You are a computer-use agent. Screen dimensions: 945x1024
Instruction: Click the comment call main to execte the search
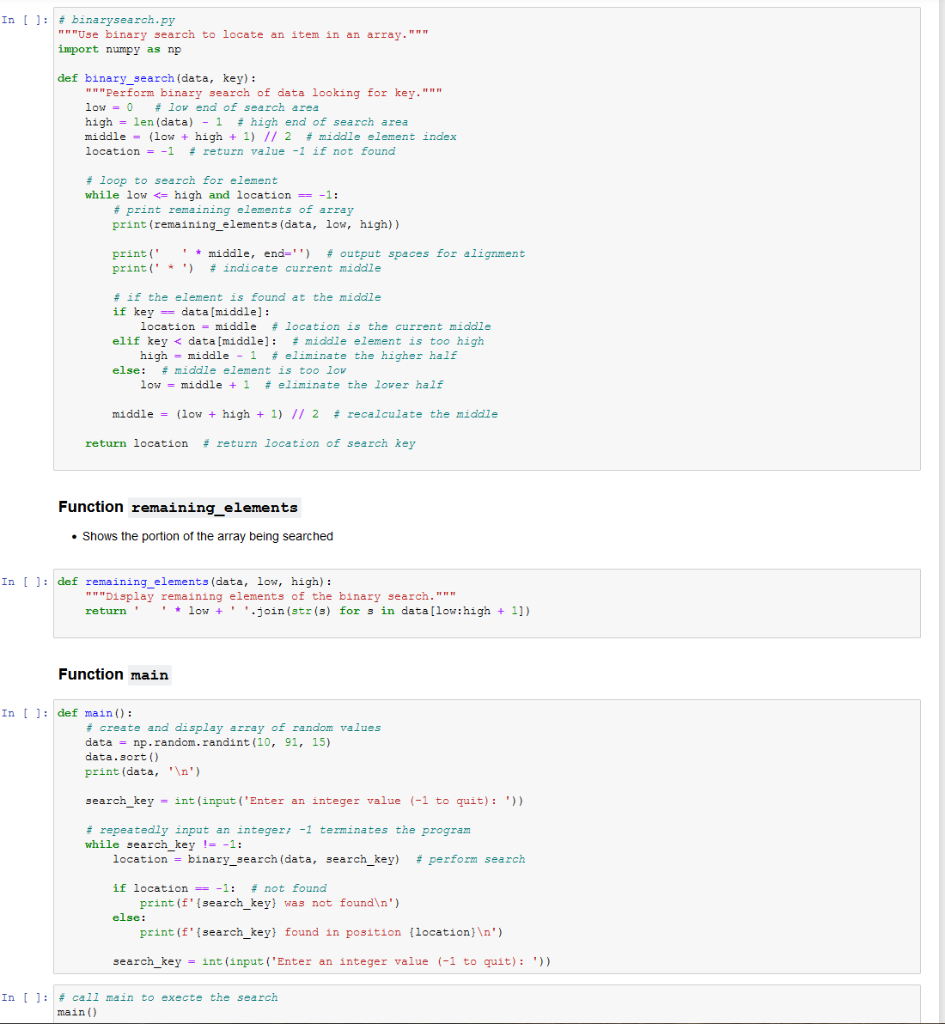coord(170,997)
